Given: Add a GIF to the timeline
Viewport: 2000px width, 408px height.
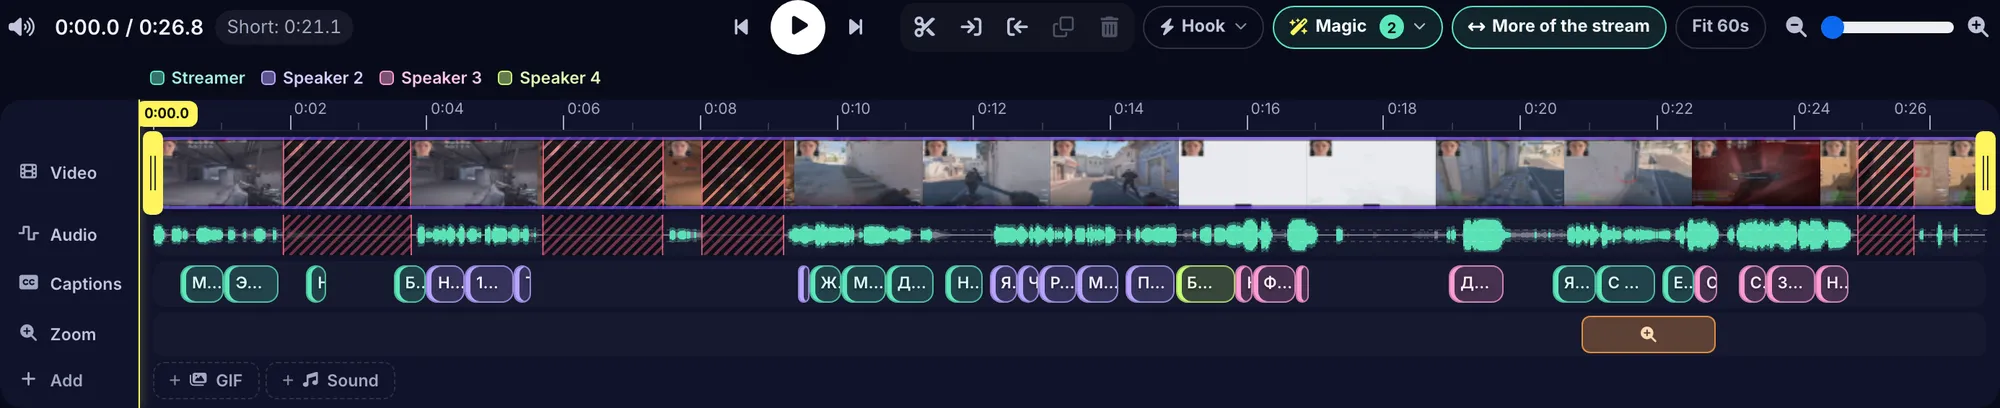Looking at the screenshot, I should pyautogui.click(x=206, y=380).
